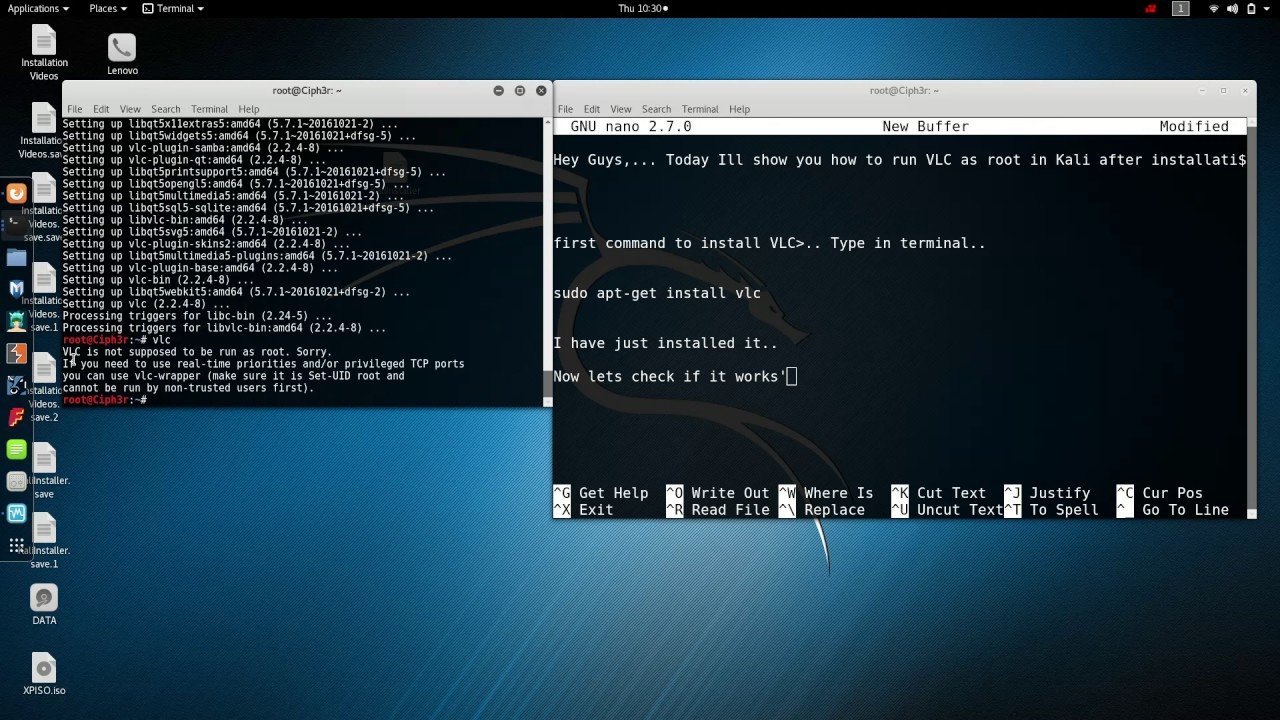Launch Faraday (red F) from the dock
Screen dimensions: 1280x720
tap(16, 417)
